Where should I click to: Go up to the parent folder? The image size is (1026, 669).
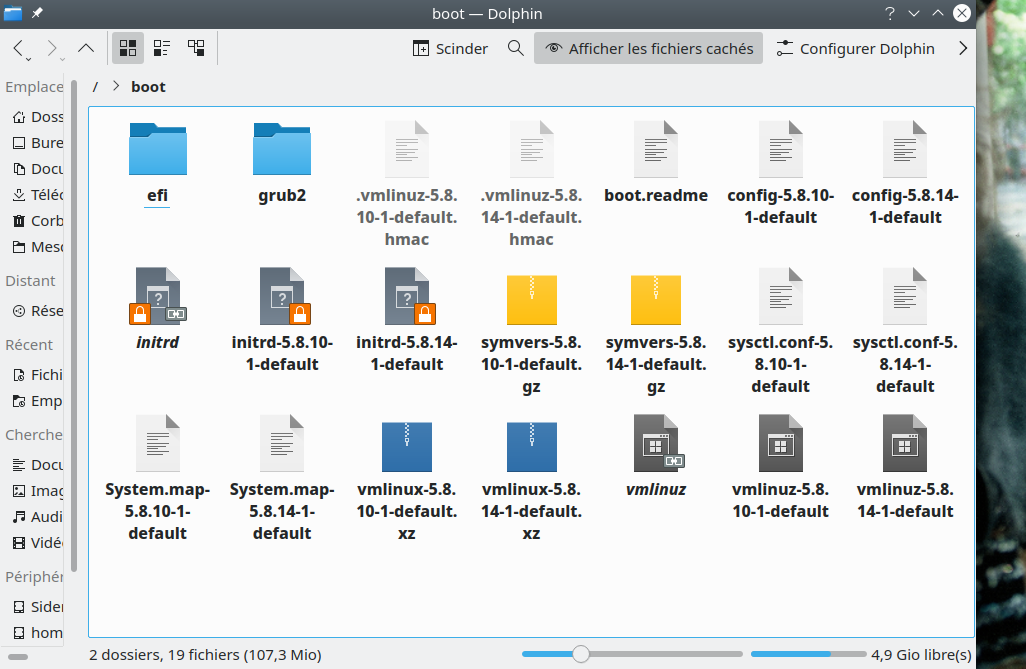click(x=86, y=48)
